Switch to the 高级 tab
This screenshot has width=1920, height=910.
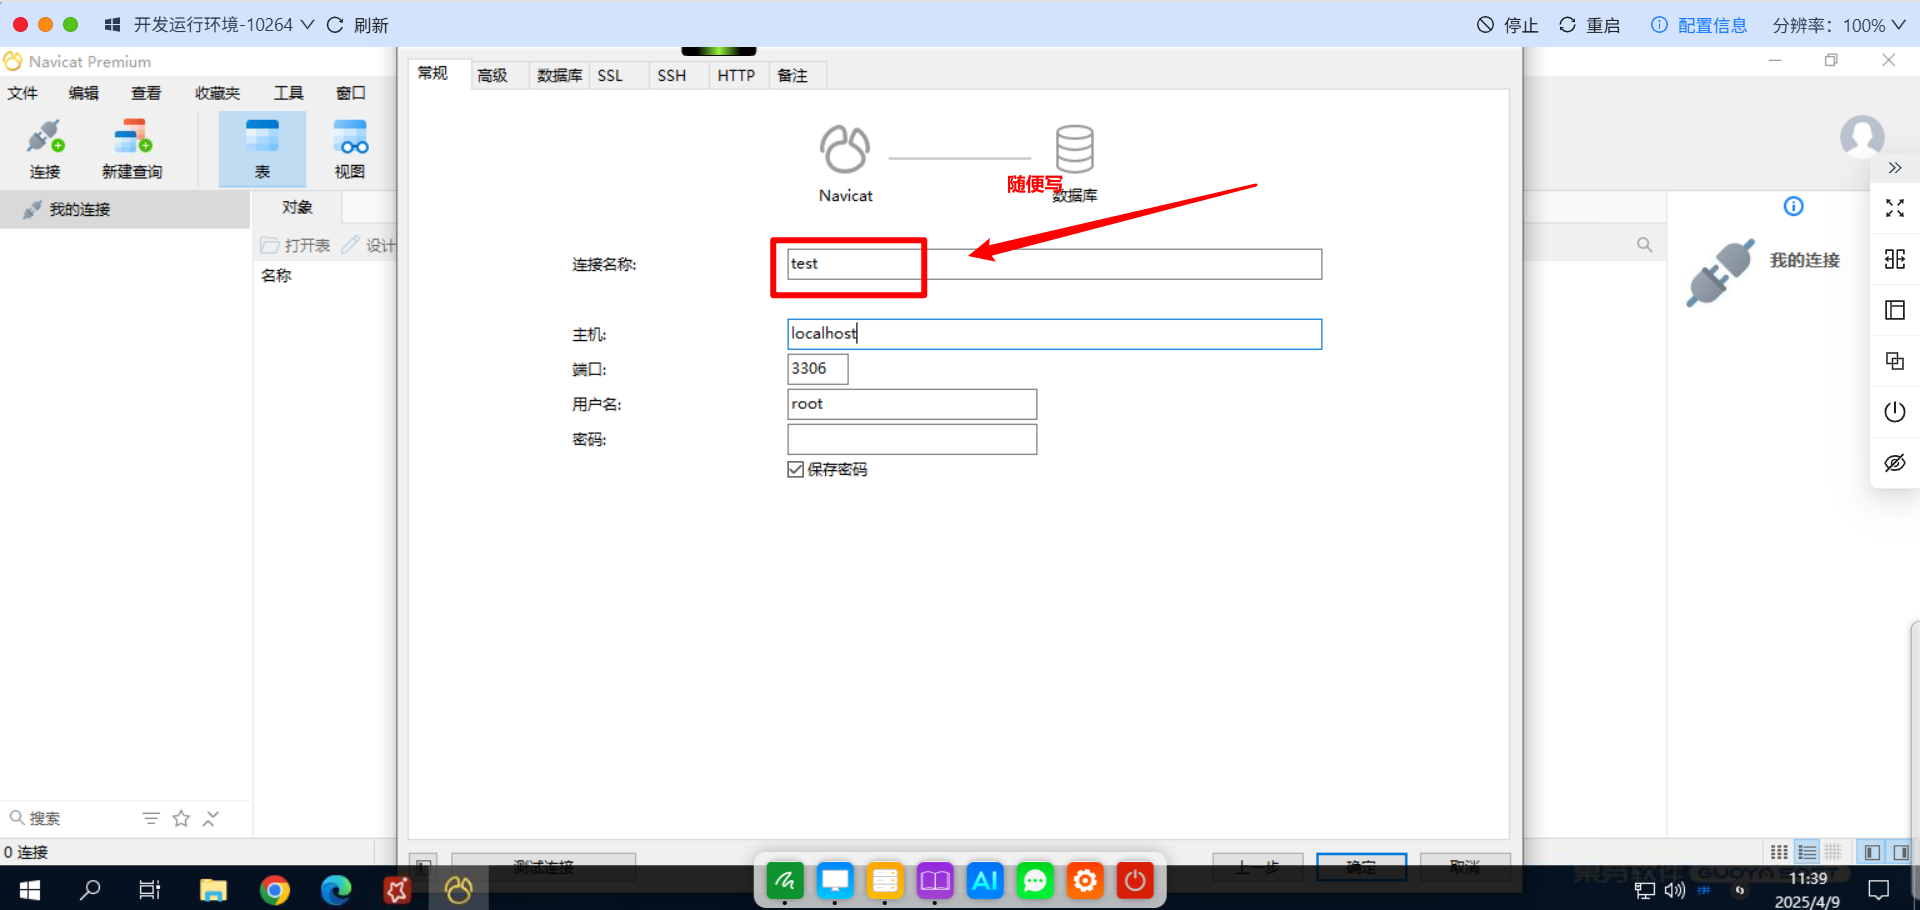click(493, 75)
